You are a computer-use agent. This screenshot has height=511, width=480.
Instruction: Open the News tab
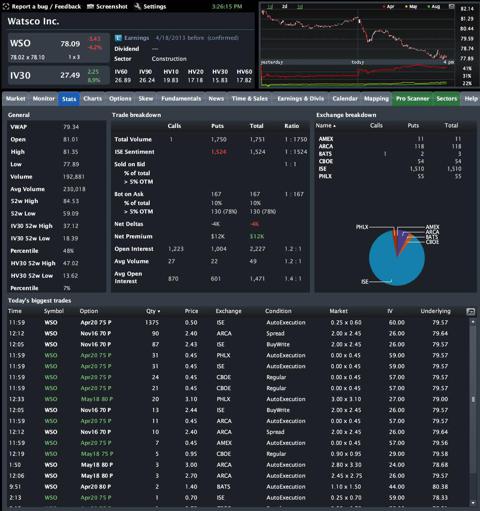tap(216, 99)
